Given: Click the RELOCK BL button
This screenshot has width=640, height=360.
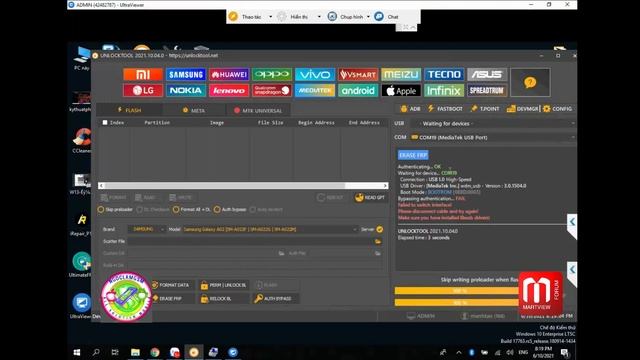Looking at the screenshot, I should coord(224,298).
